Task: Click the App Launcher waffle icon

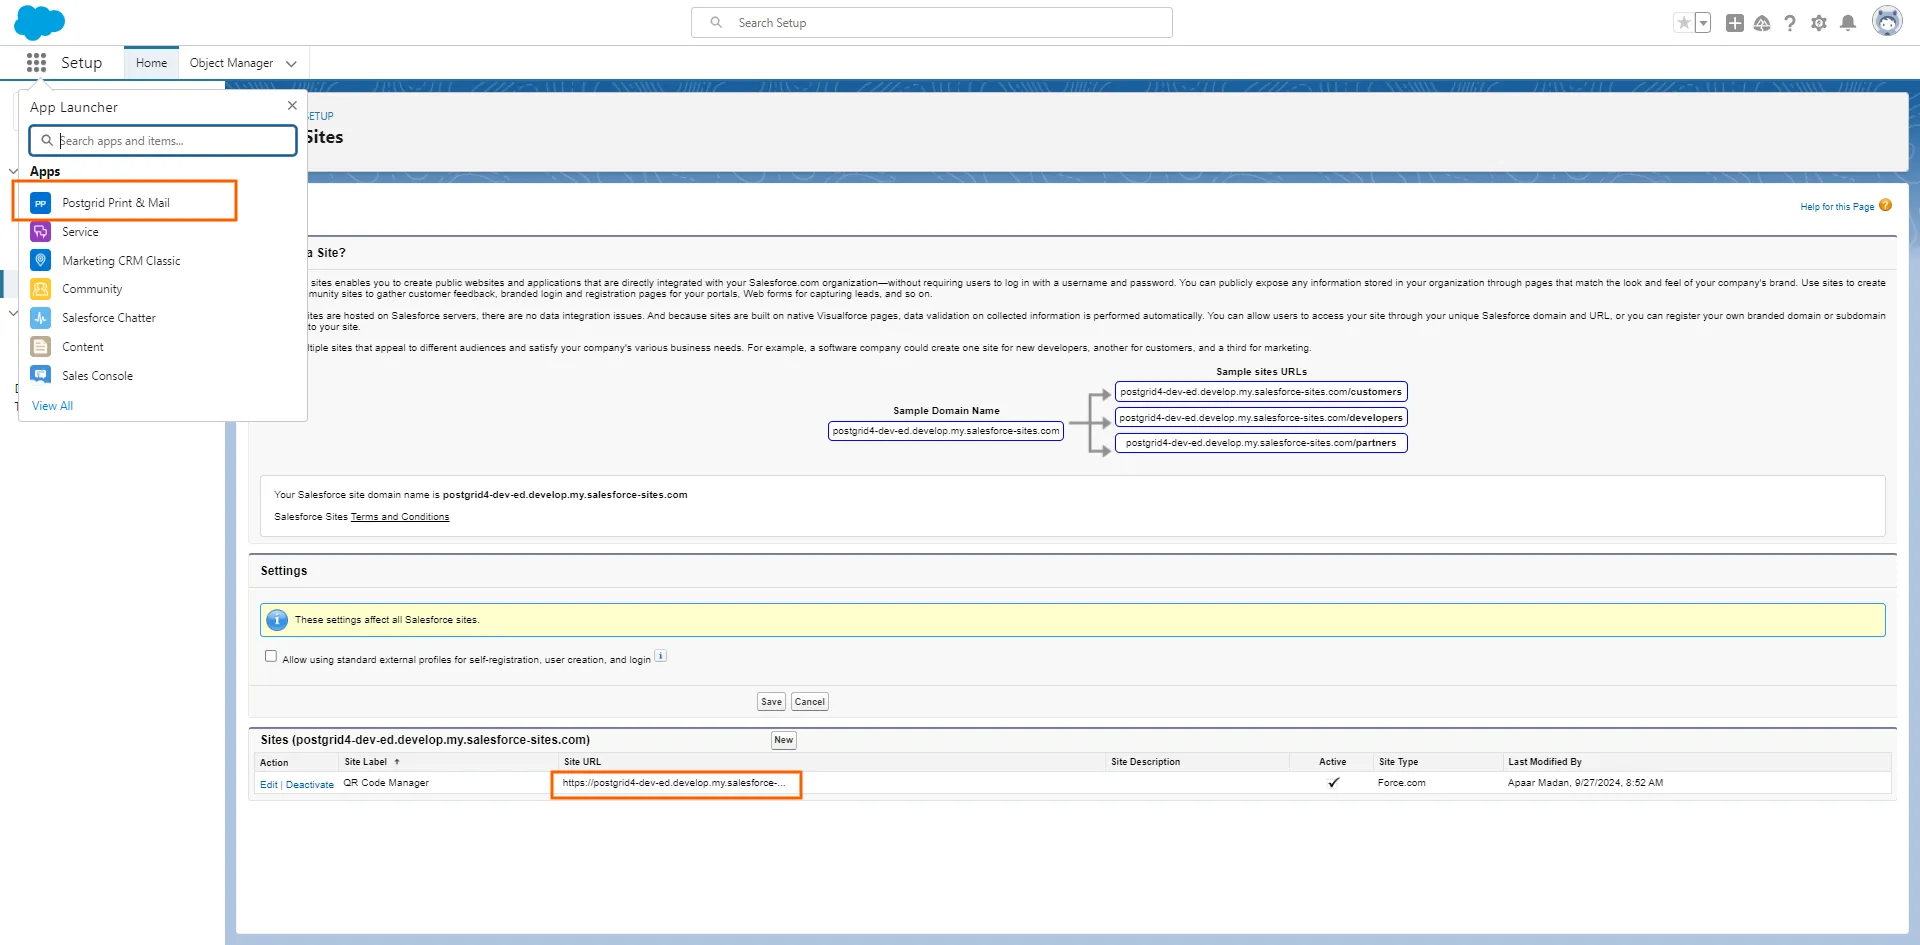Action: [36, 63]
